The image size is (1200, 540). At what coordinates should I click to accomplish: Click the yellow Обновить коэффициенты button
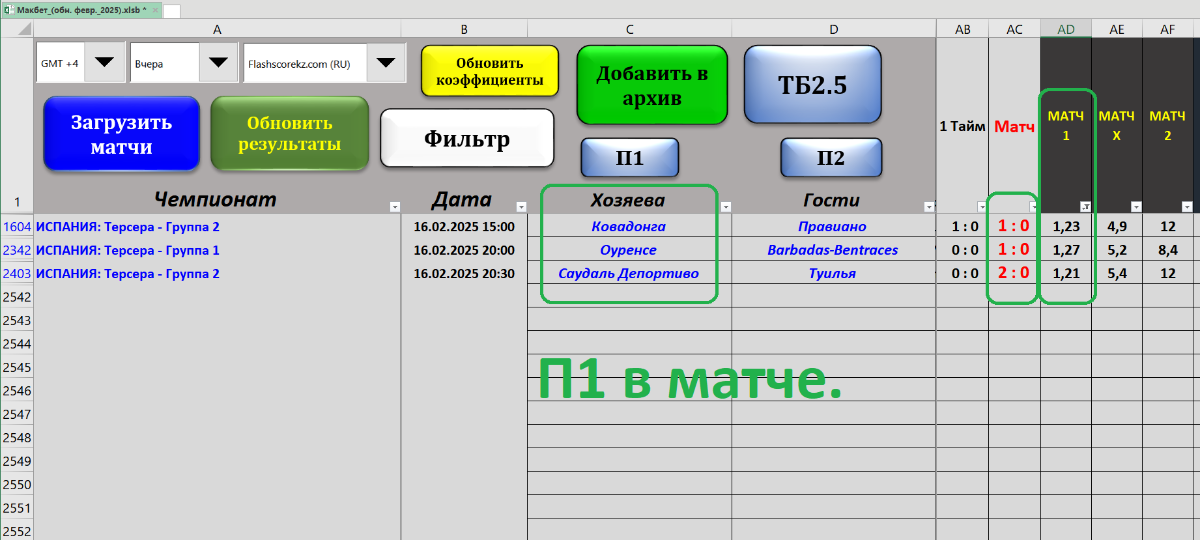[x=489, y=70]
